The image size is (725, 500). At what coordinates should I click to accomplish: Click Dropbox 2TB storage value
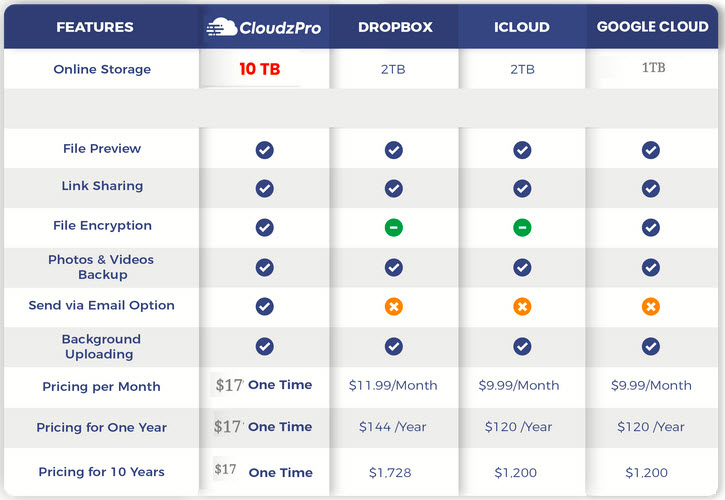[393, 69]
